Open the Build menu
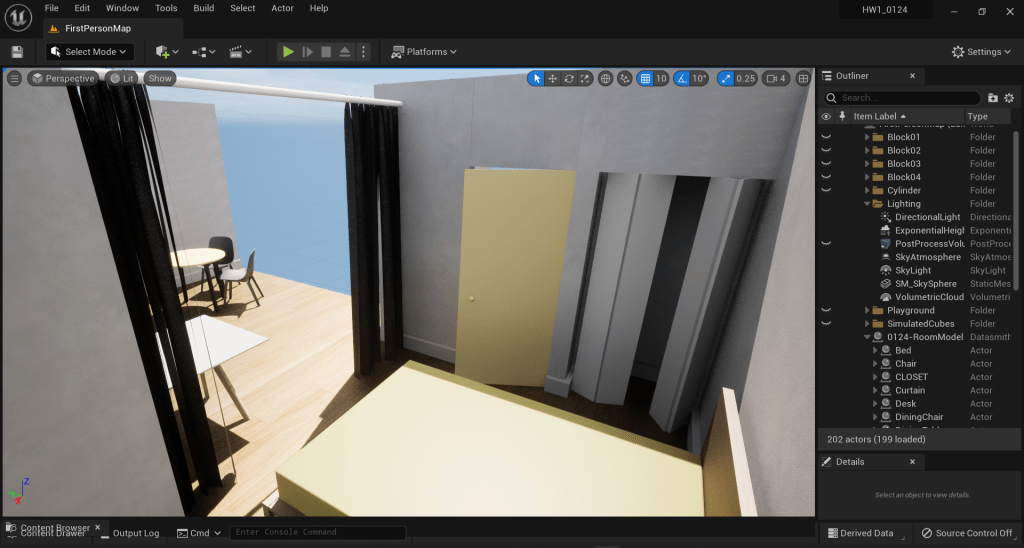The image size is (1024, 548). click(204, 8)
